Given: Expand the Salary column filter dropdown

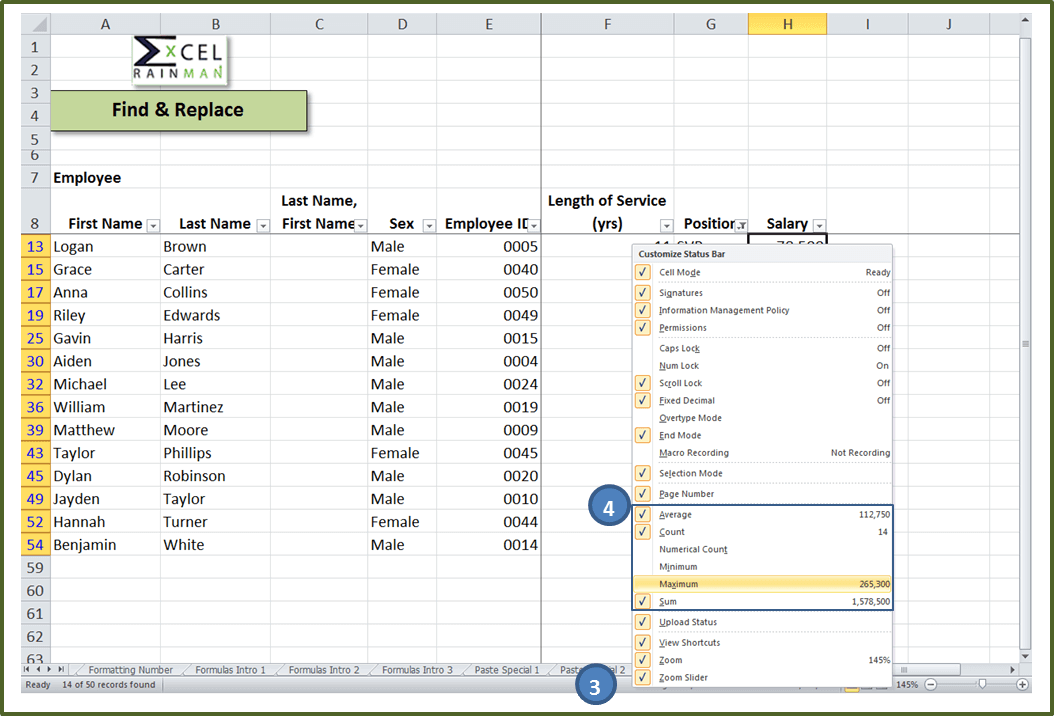Looking at the screenshot, I should click(x=819, y=225).
